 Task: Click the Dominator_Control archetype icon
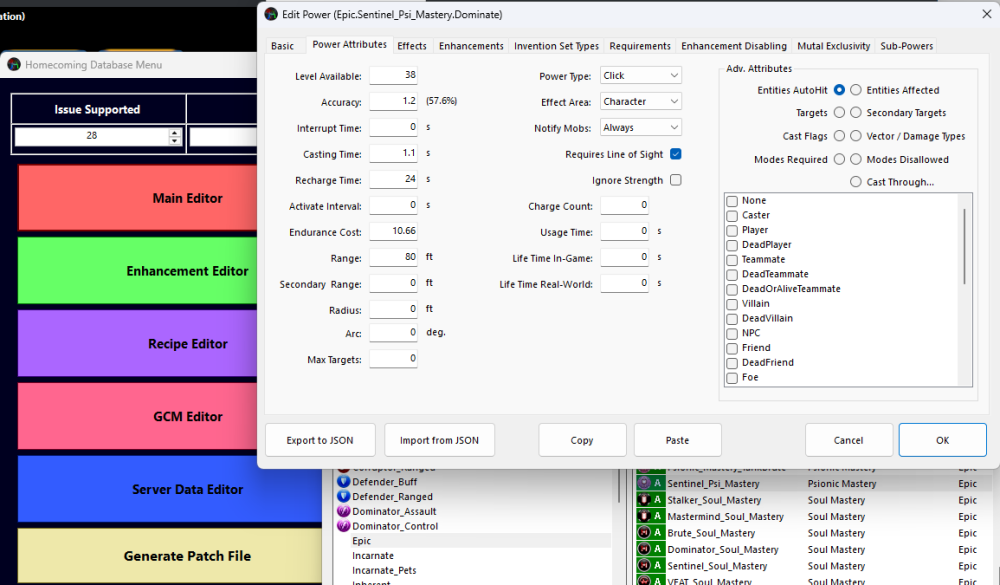click(x=343, y=527)
